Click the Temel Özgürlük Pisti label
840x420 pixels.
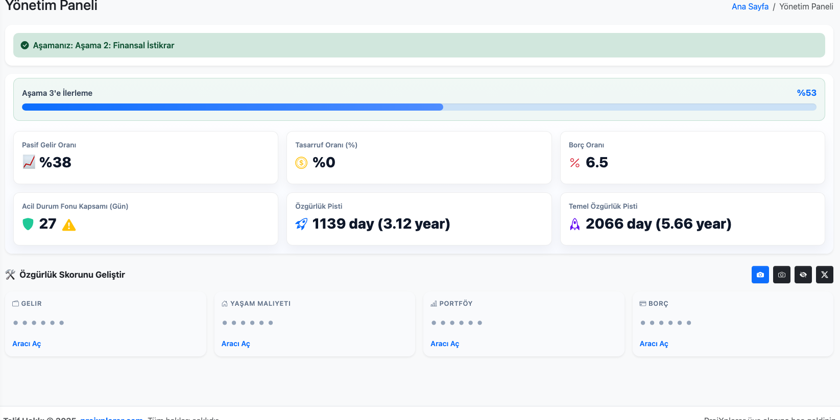[x=603, y=206]
